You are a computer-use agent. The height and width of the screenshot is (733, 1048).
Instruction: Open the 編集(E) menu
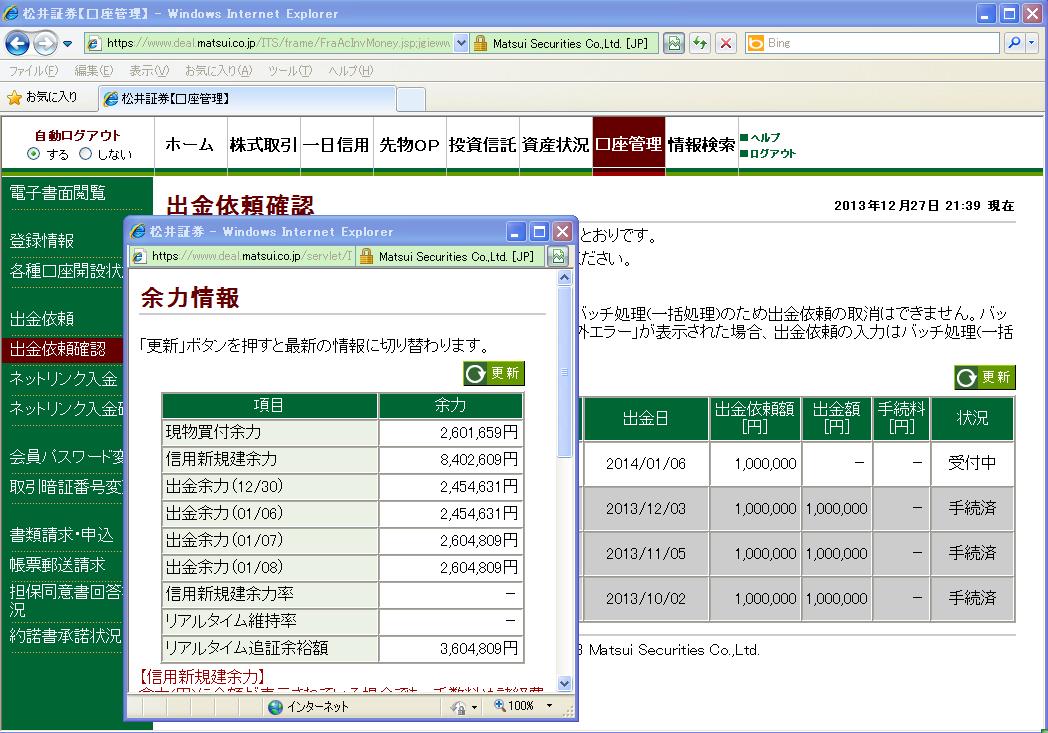point(94,70)
